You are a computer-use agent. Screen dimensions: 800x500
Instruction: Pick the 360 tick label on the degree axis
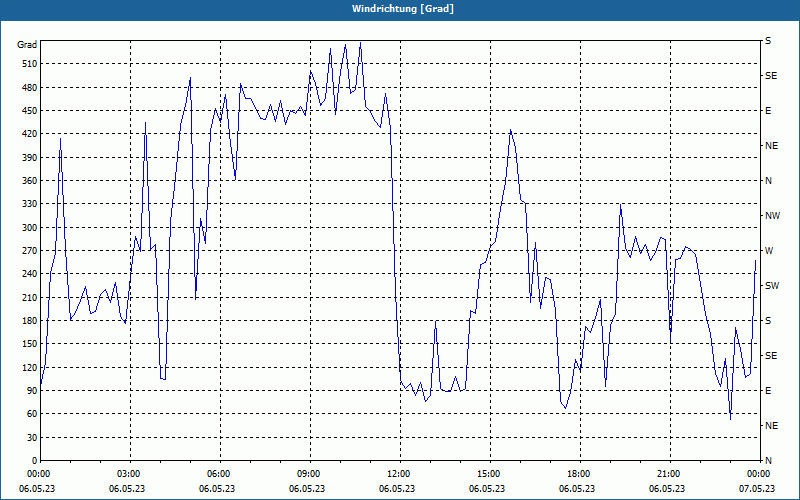30,181
